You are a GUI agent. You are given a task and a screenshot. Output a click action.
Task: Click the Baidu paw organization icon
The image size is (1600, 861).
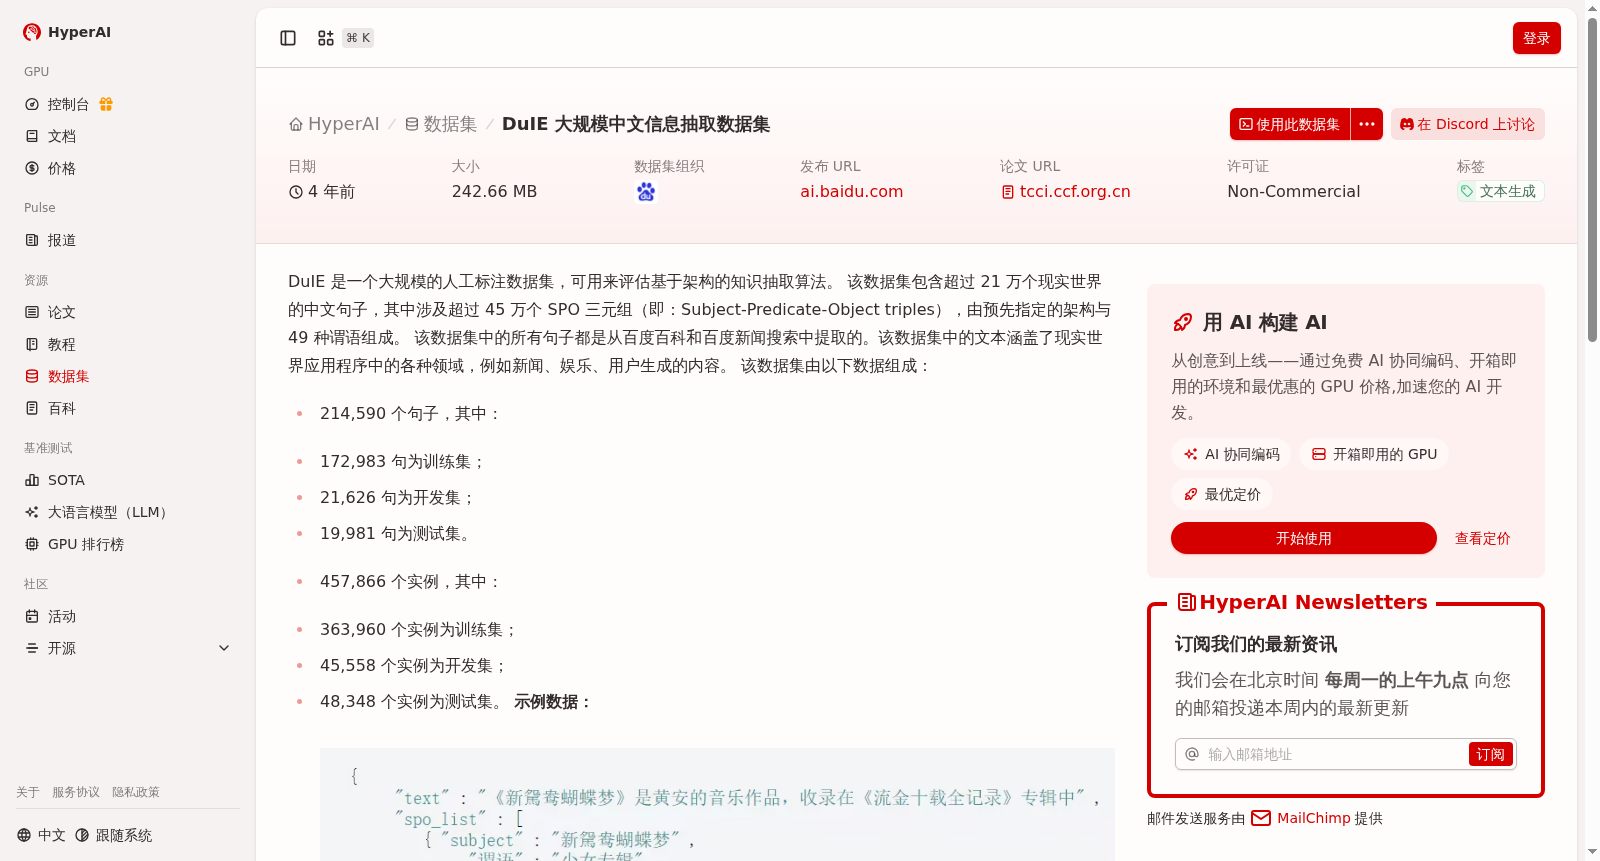tap(646, 191)
